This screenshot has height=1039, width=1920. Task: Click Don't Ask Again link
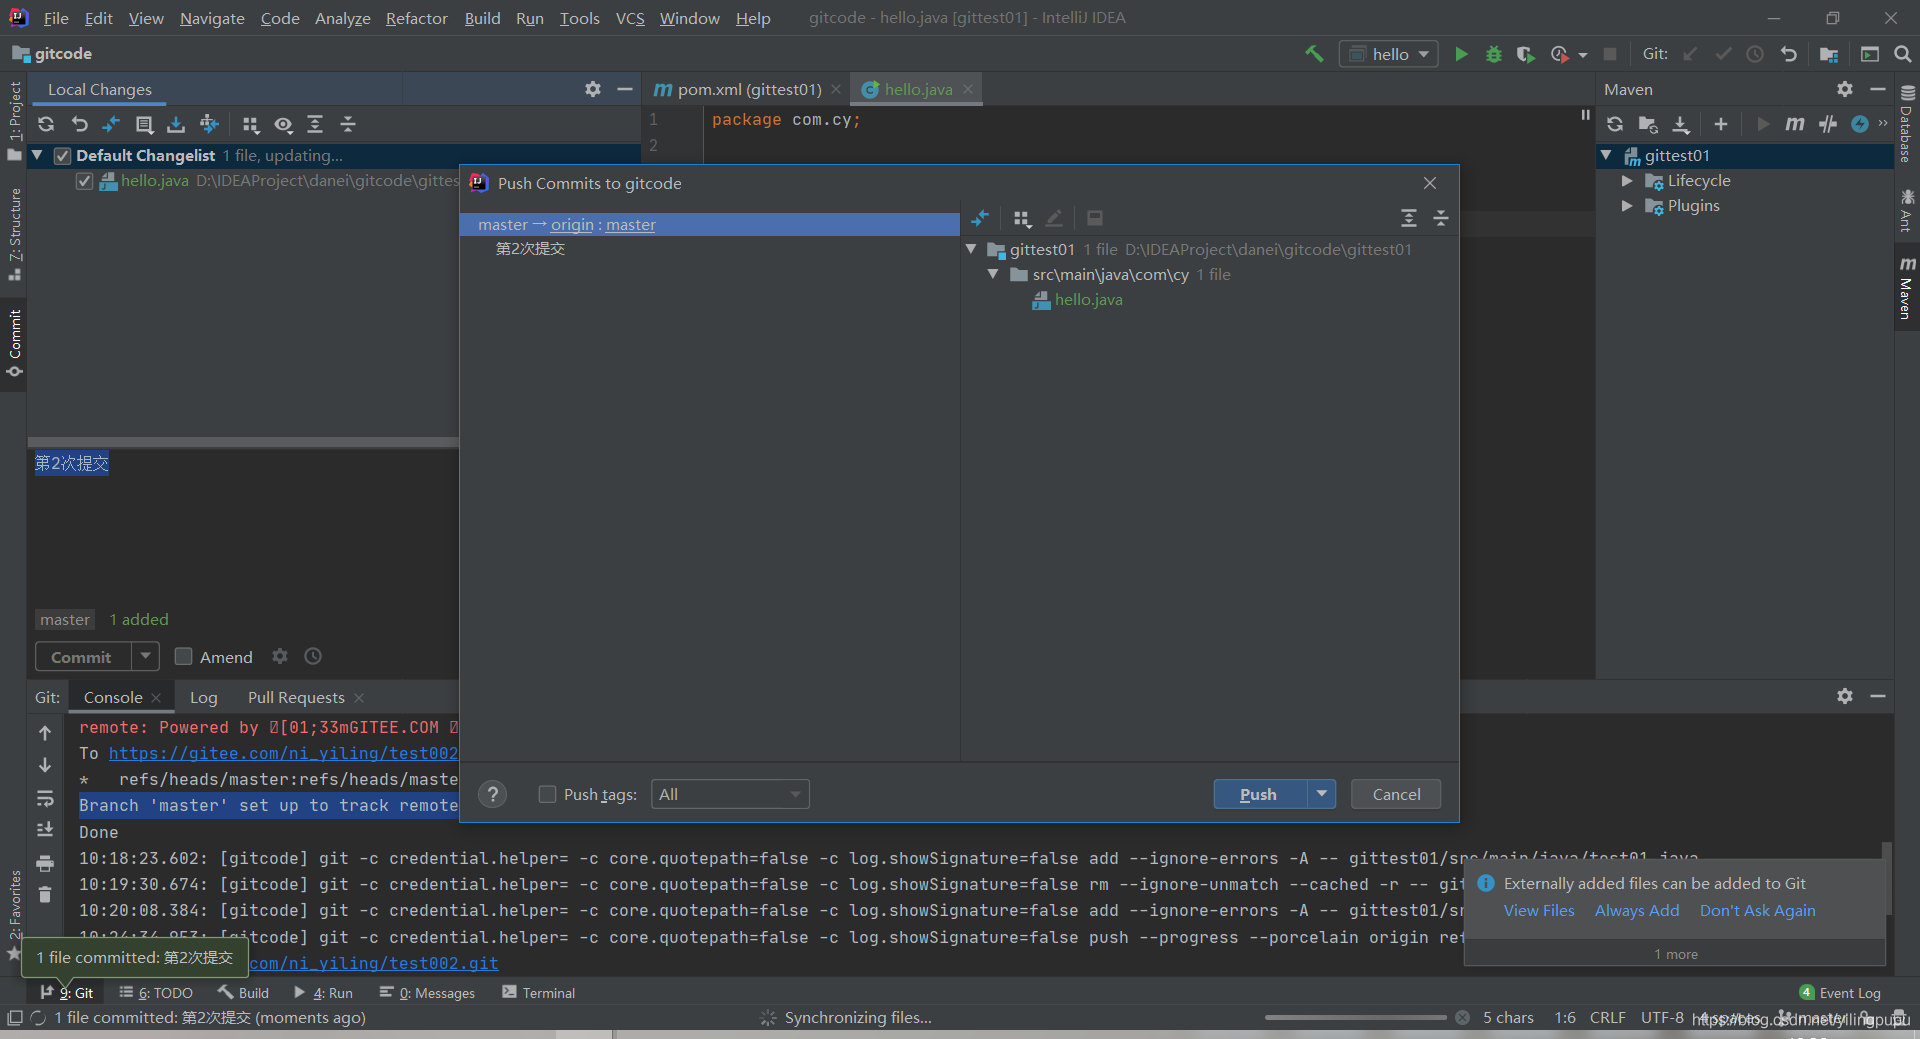1757,910
